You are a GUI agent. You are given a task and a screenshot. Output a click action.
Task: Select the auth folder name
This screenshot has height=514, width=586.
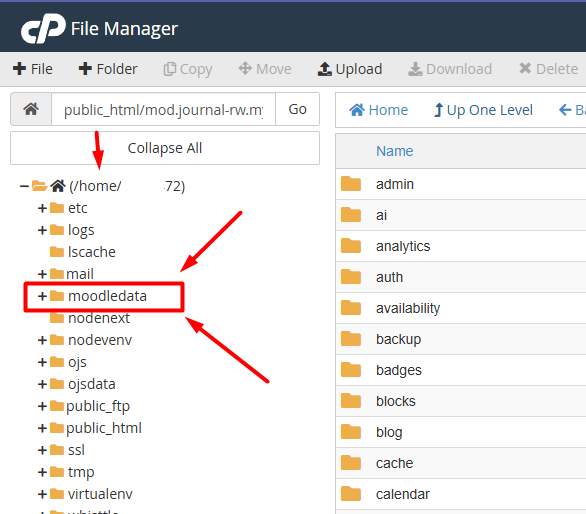(389, 277)
